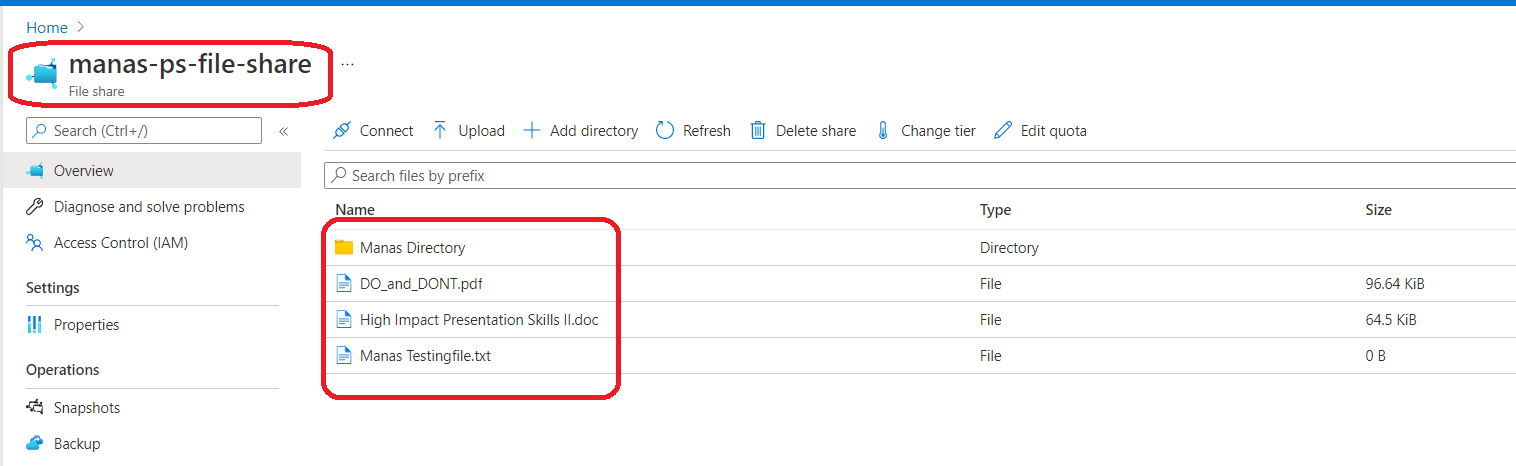
Task: Click the Search (Ctrl+/) sidebar field
Action: 143,131
